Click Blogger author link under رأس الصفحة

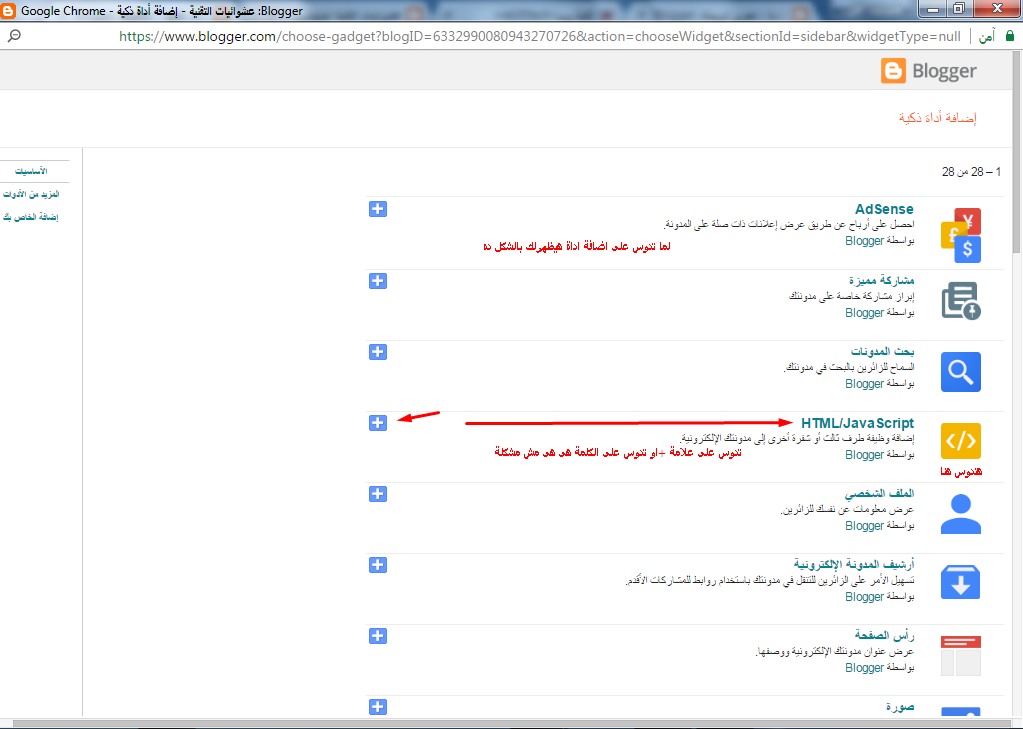[864, 668]
